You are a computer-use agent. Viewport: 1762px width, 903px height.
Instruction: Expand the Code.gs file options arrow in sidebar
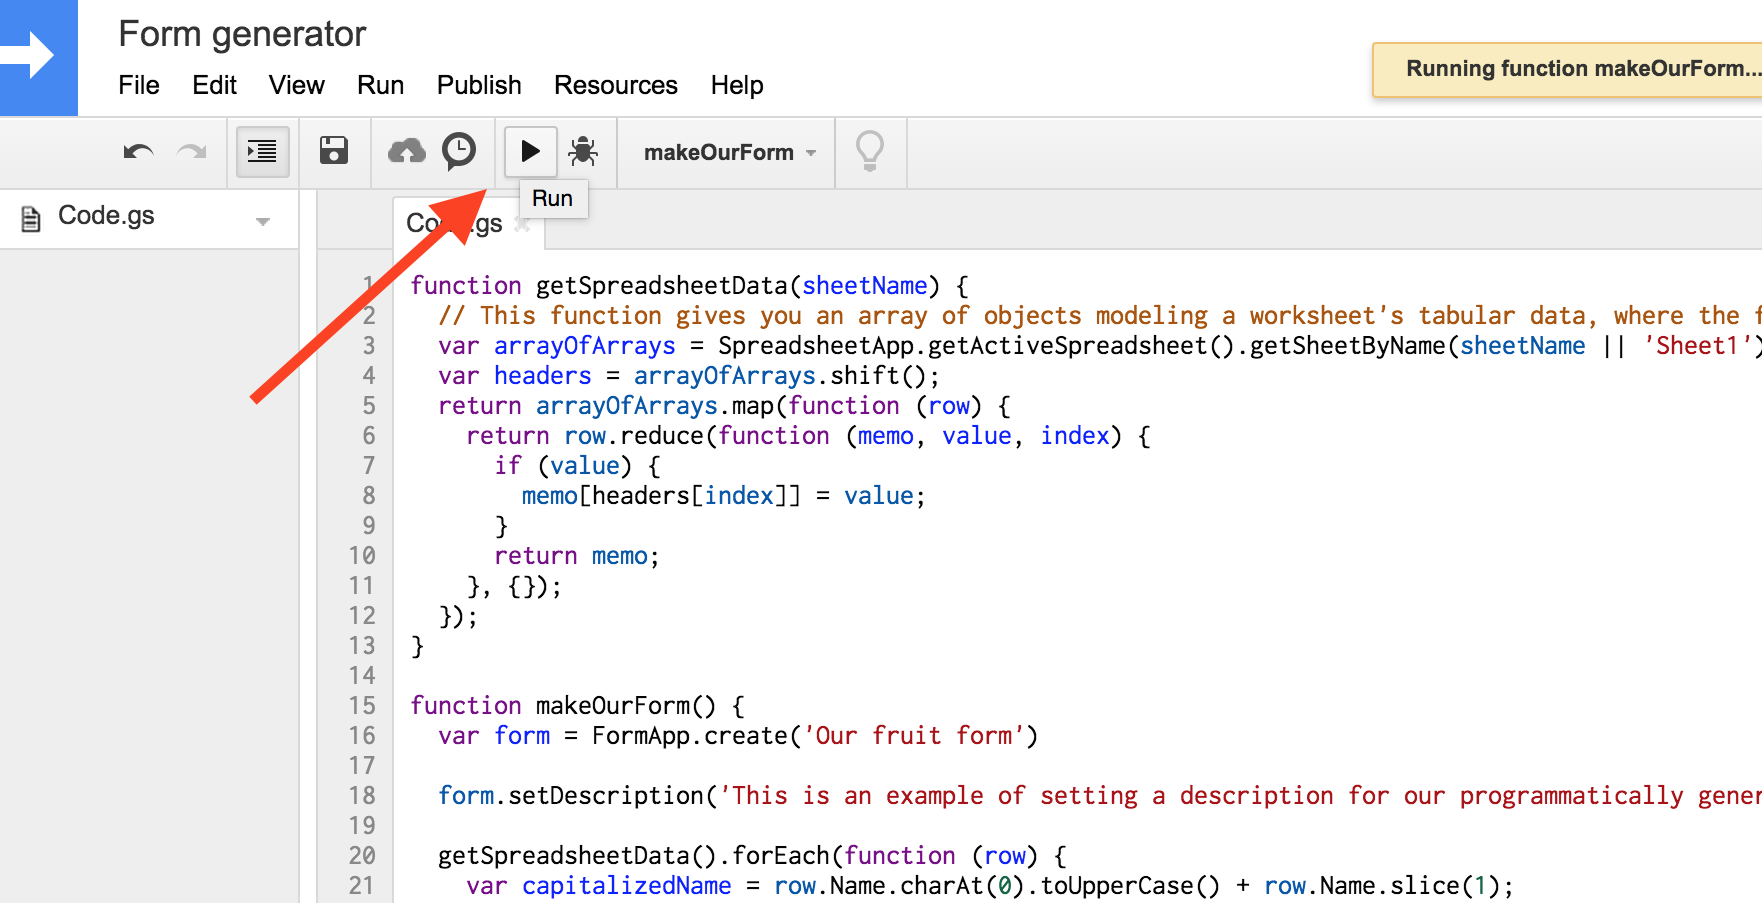coord(262,219)
